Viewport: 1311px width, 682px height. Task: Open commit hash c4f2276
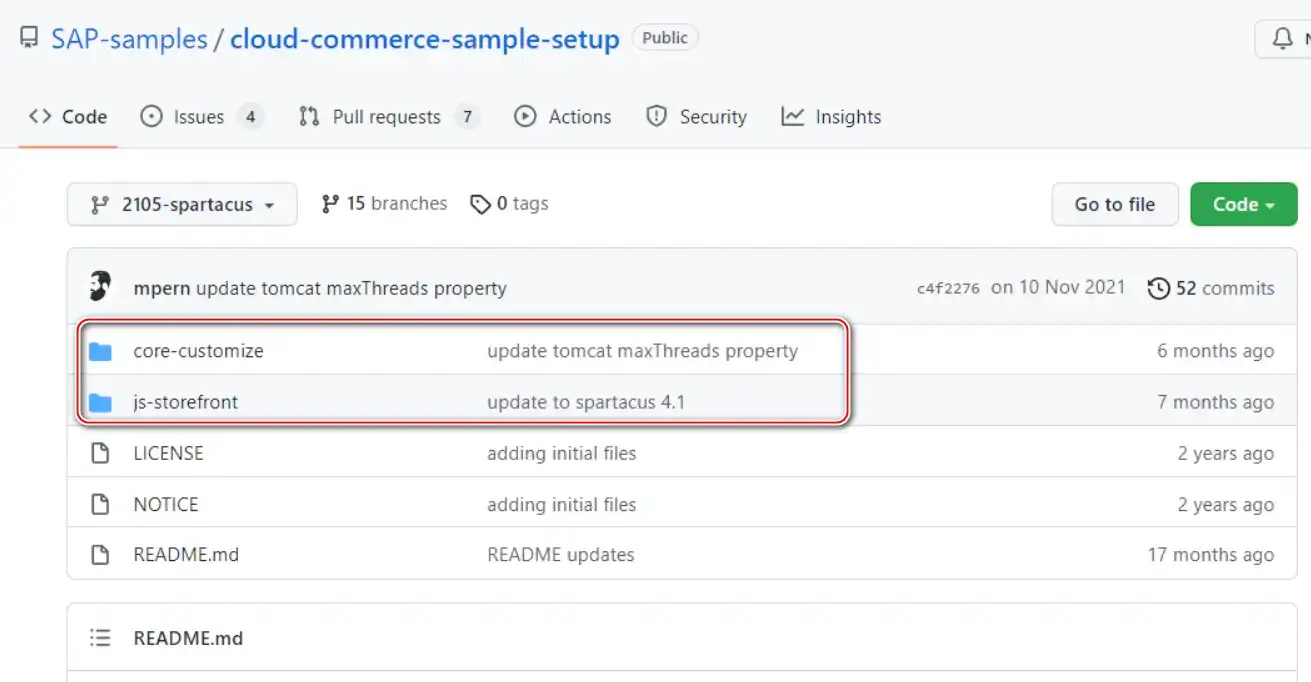coord(948,289)
